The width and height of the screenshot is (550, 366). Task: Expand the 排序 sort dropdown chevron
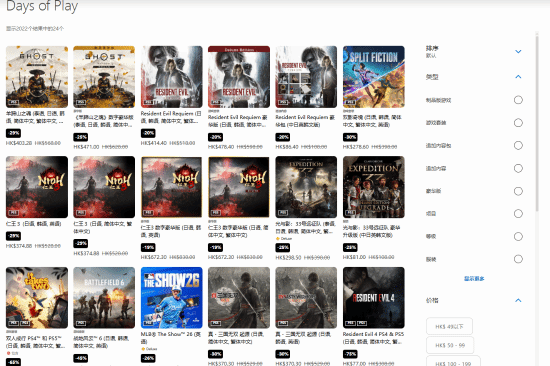pyautogui.click(x=518, y=52)
